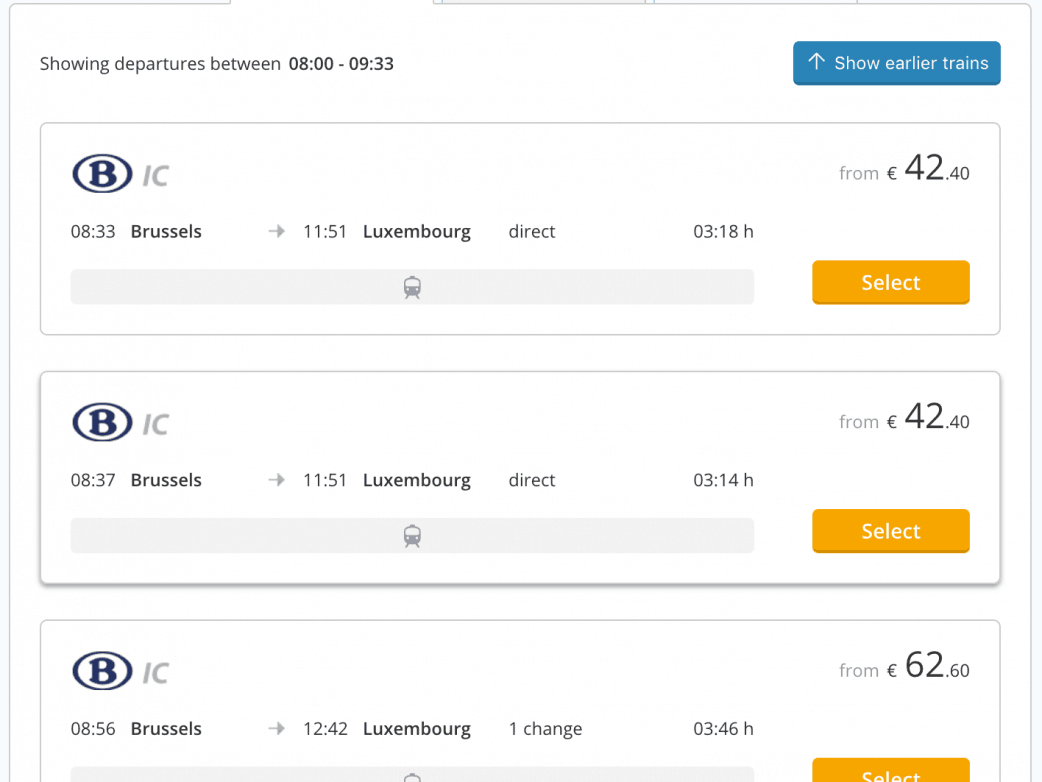Click the train icon in 08:33 journey bar
Image resolution: width=1042 pixels, height=782 pixels.
coord(412,288)
